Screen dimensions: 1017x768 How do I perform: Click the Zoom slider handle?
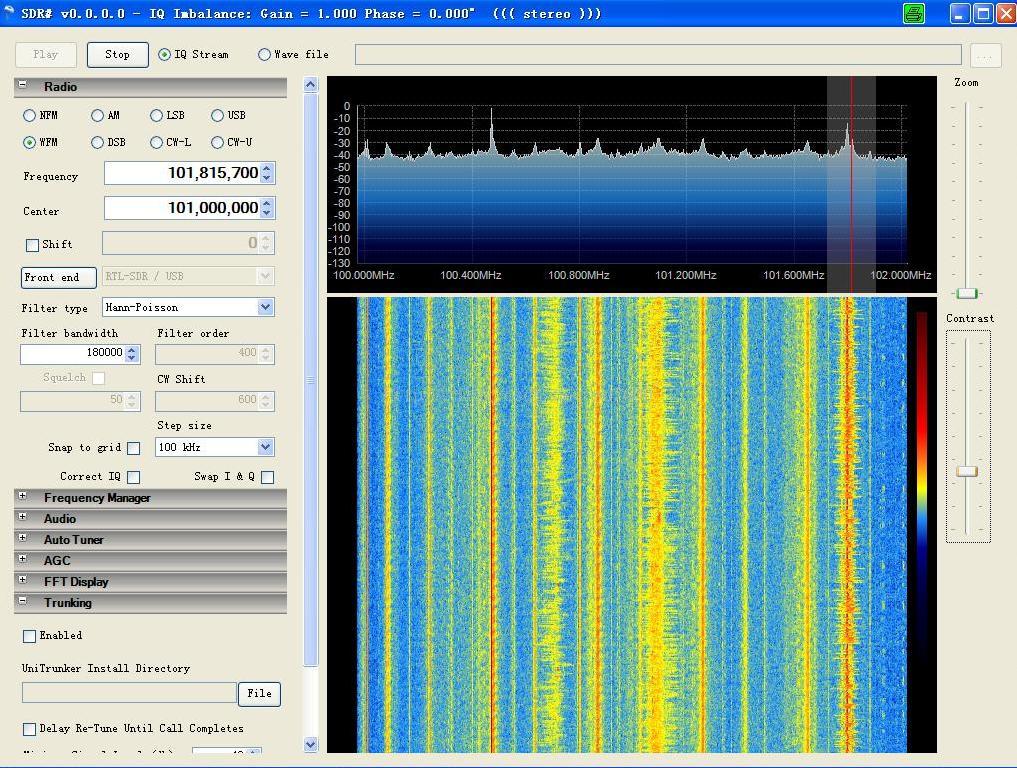pyautogui.click(x=967, y=293)
